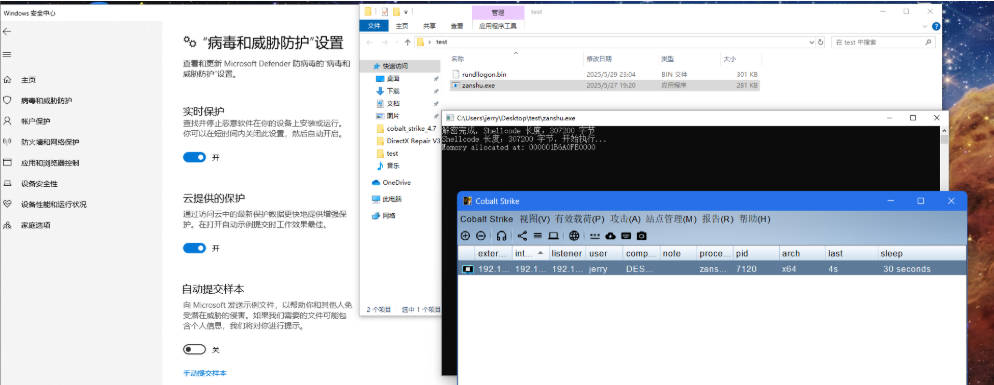Open the cloud downloads icon

tap(610, 236)
